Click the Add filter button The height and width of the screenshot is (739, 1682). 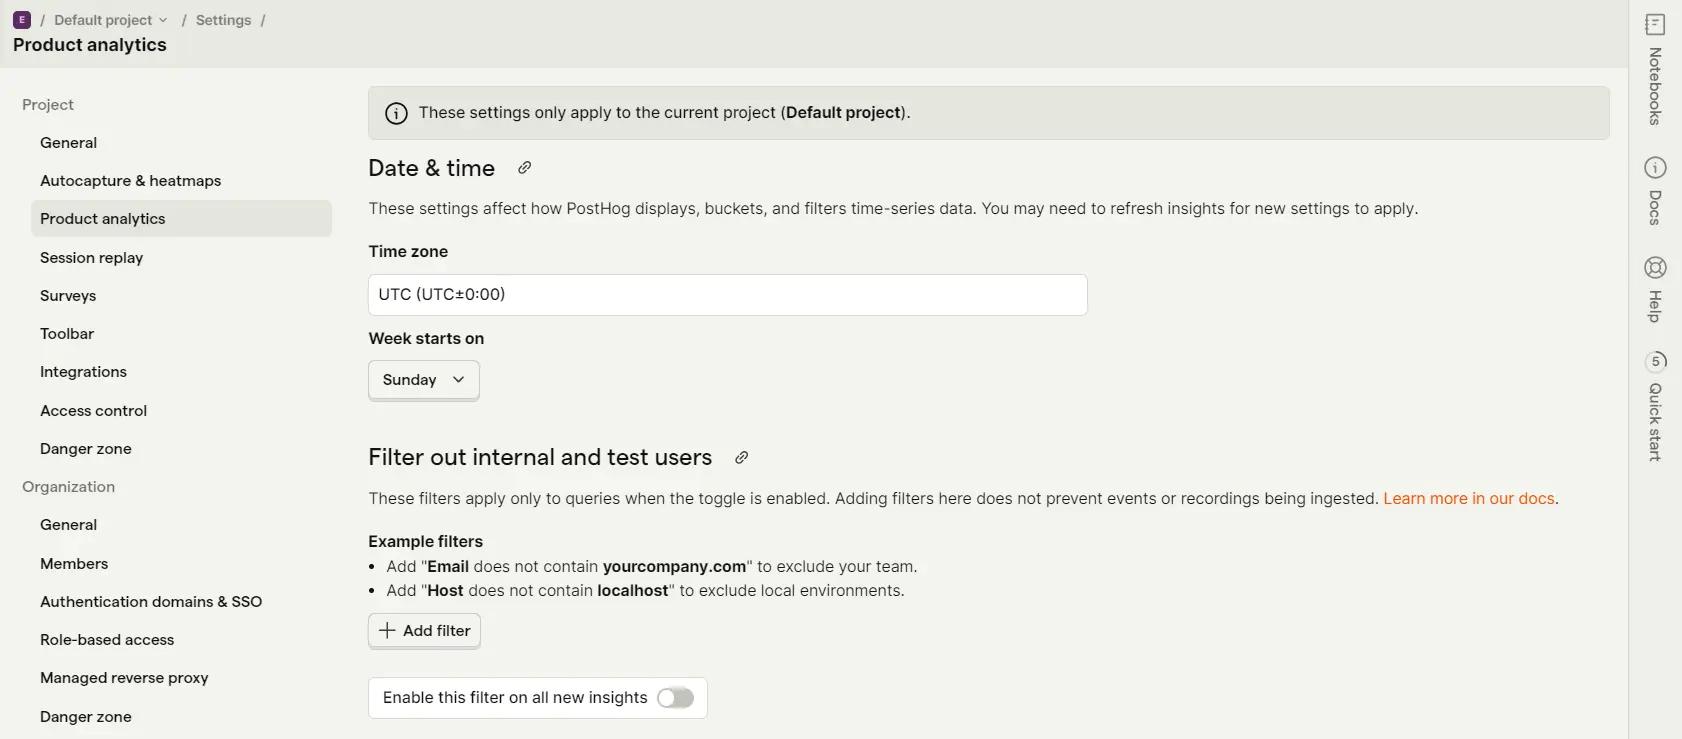[x=425, y=631]
